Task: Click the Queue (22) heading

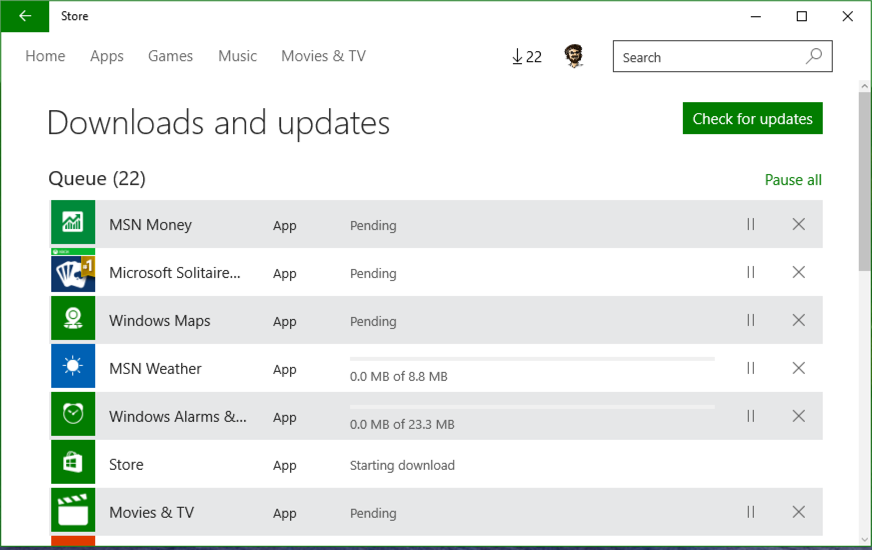Action: 97,179
